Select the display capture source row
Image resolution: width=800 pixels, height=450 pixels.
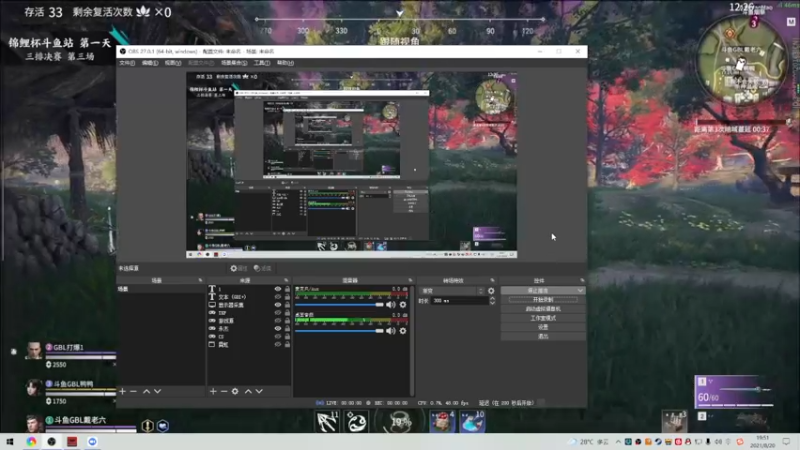[249, 305]
